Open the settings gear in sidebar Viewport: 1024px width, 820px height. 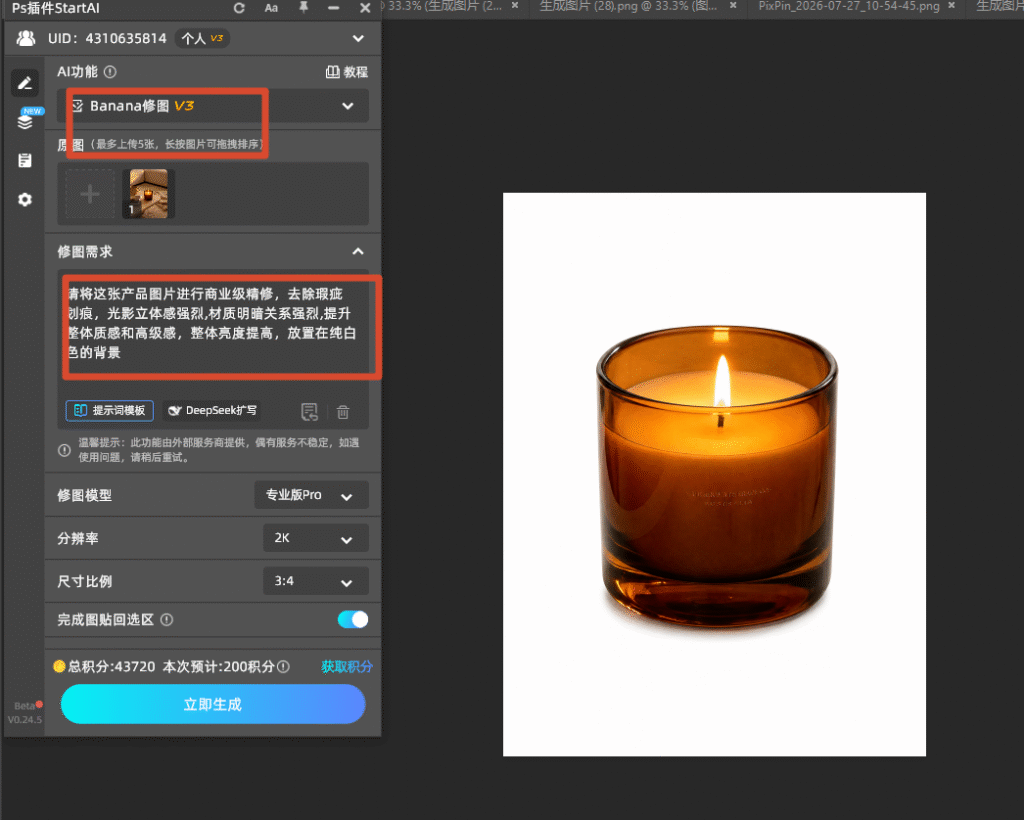[25, 200]
